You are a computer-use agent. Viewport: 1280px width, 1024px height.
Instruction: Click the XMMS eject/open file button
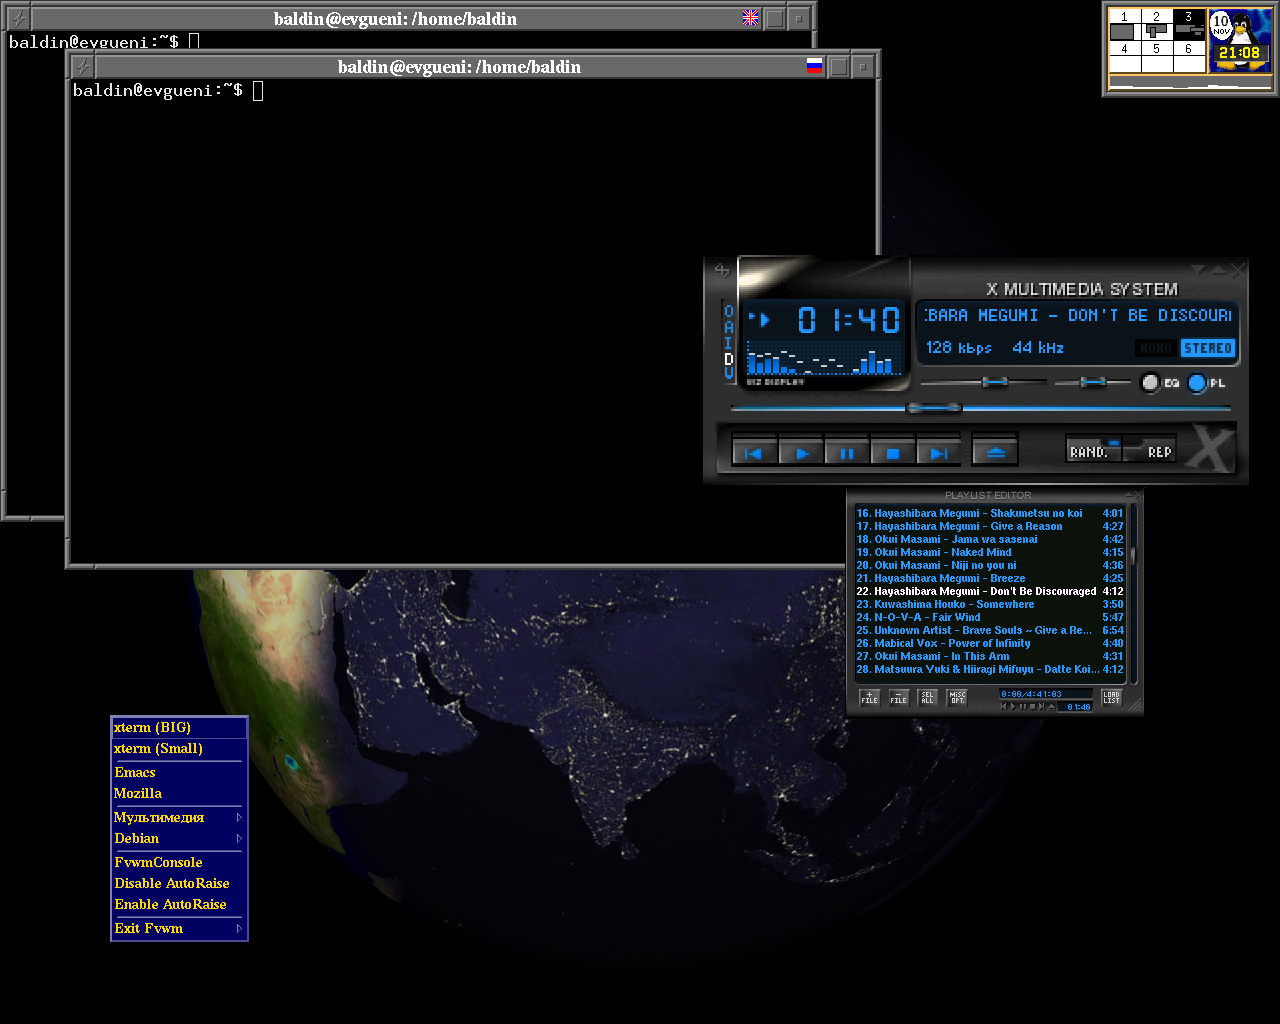995,452
